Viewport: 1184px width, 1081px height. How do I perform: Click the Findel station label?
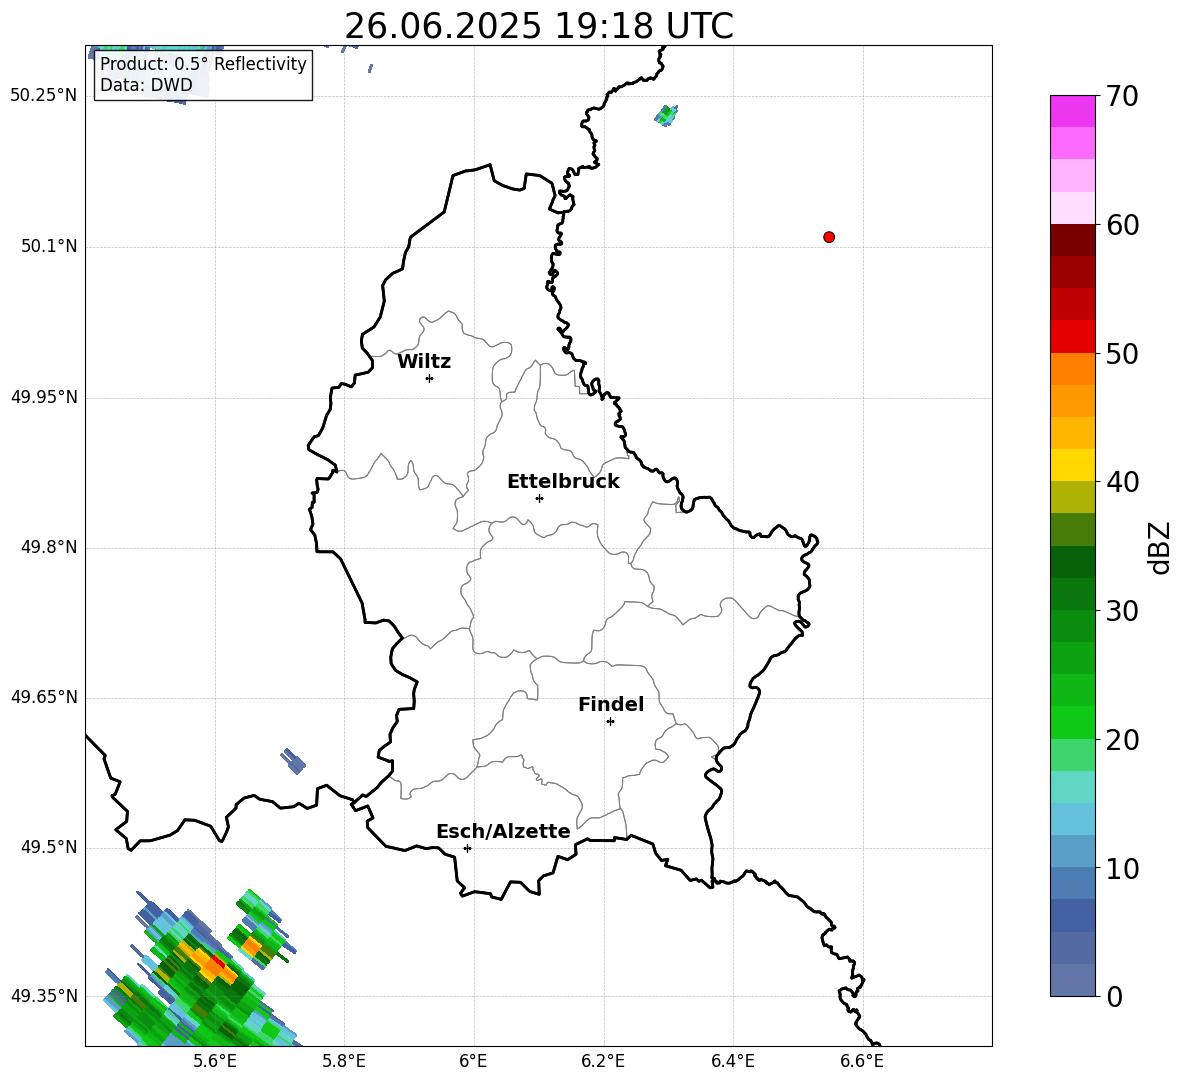pyautogui.click(x=611, y=704)
